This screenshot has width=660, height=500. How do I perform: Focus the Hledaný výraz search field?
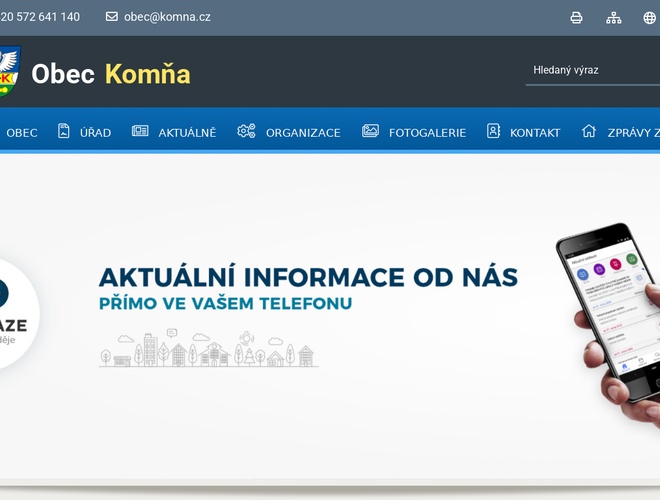(x=593, y=70)
